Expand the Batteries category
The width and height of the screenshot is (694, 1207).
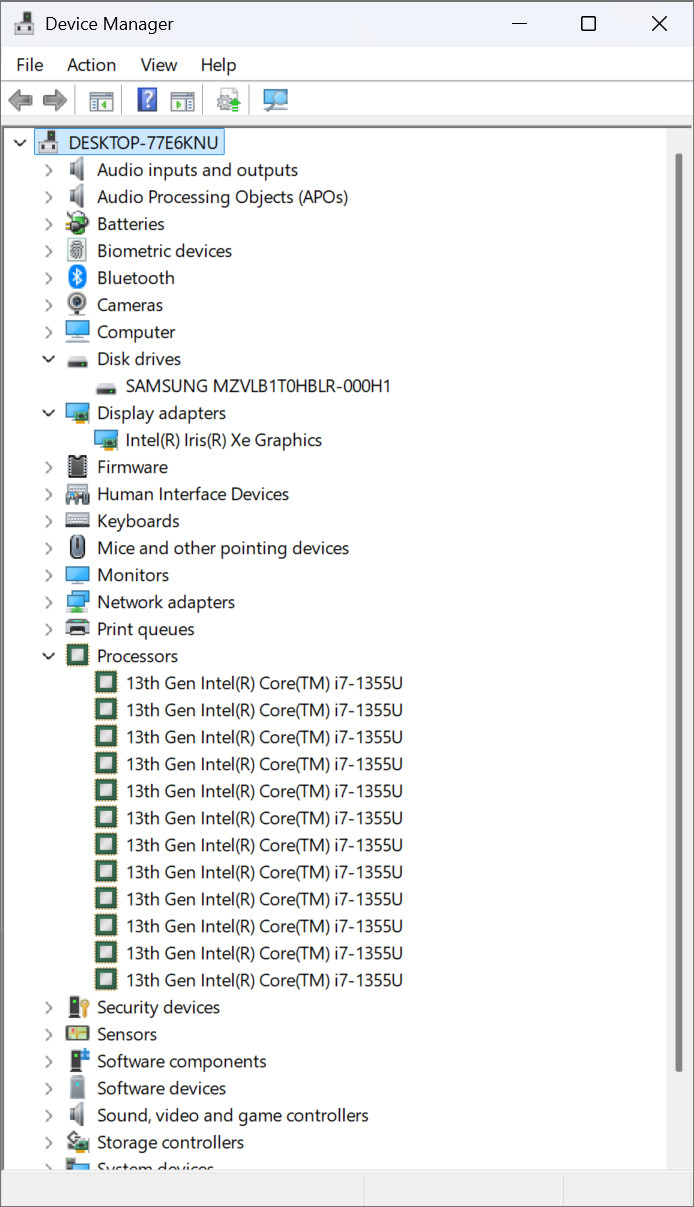point(48,224)
